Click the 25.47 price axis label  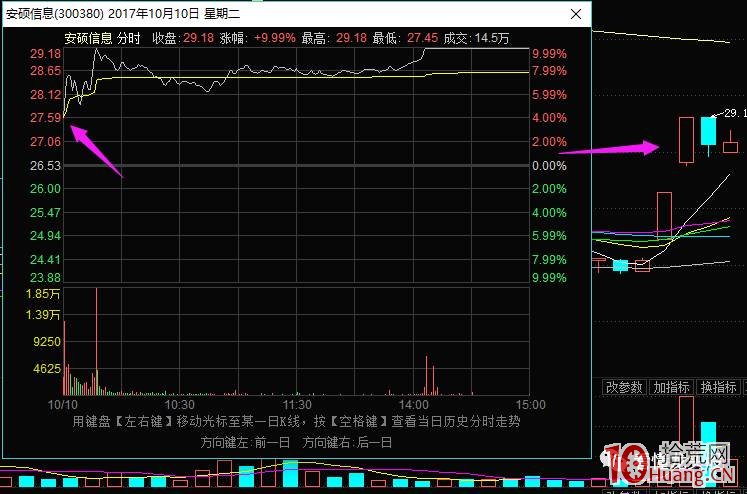point(46,212)
